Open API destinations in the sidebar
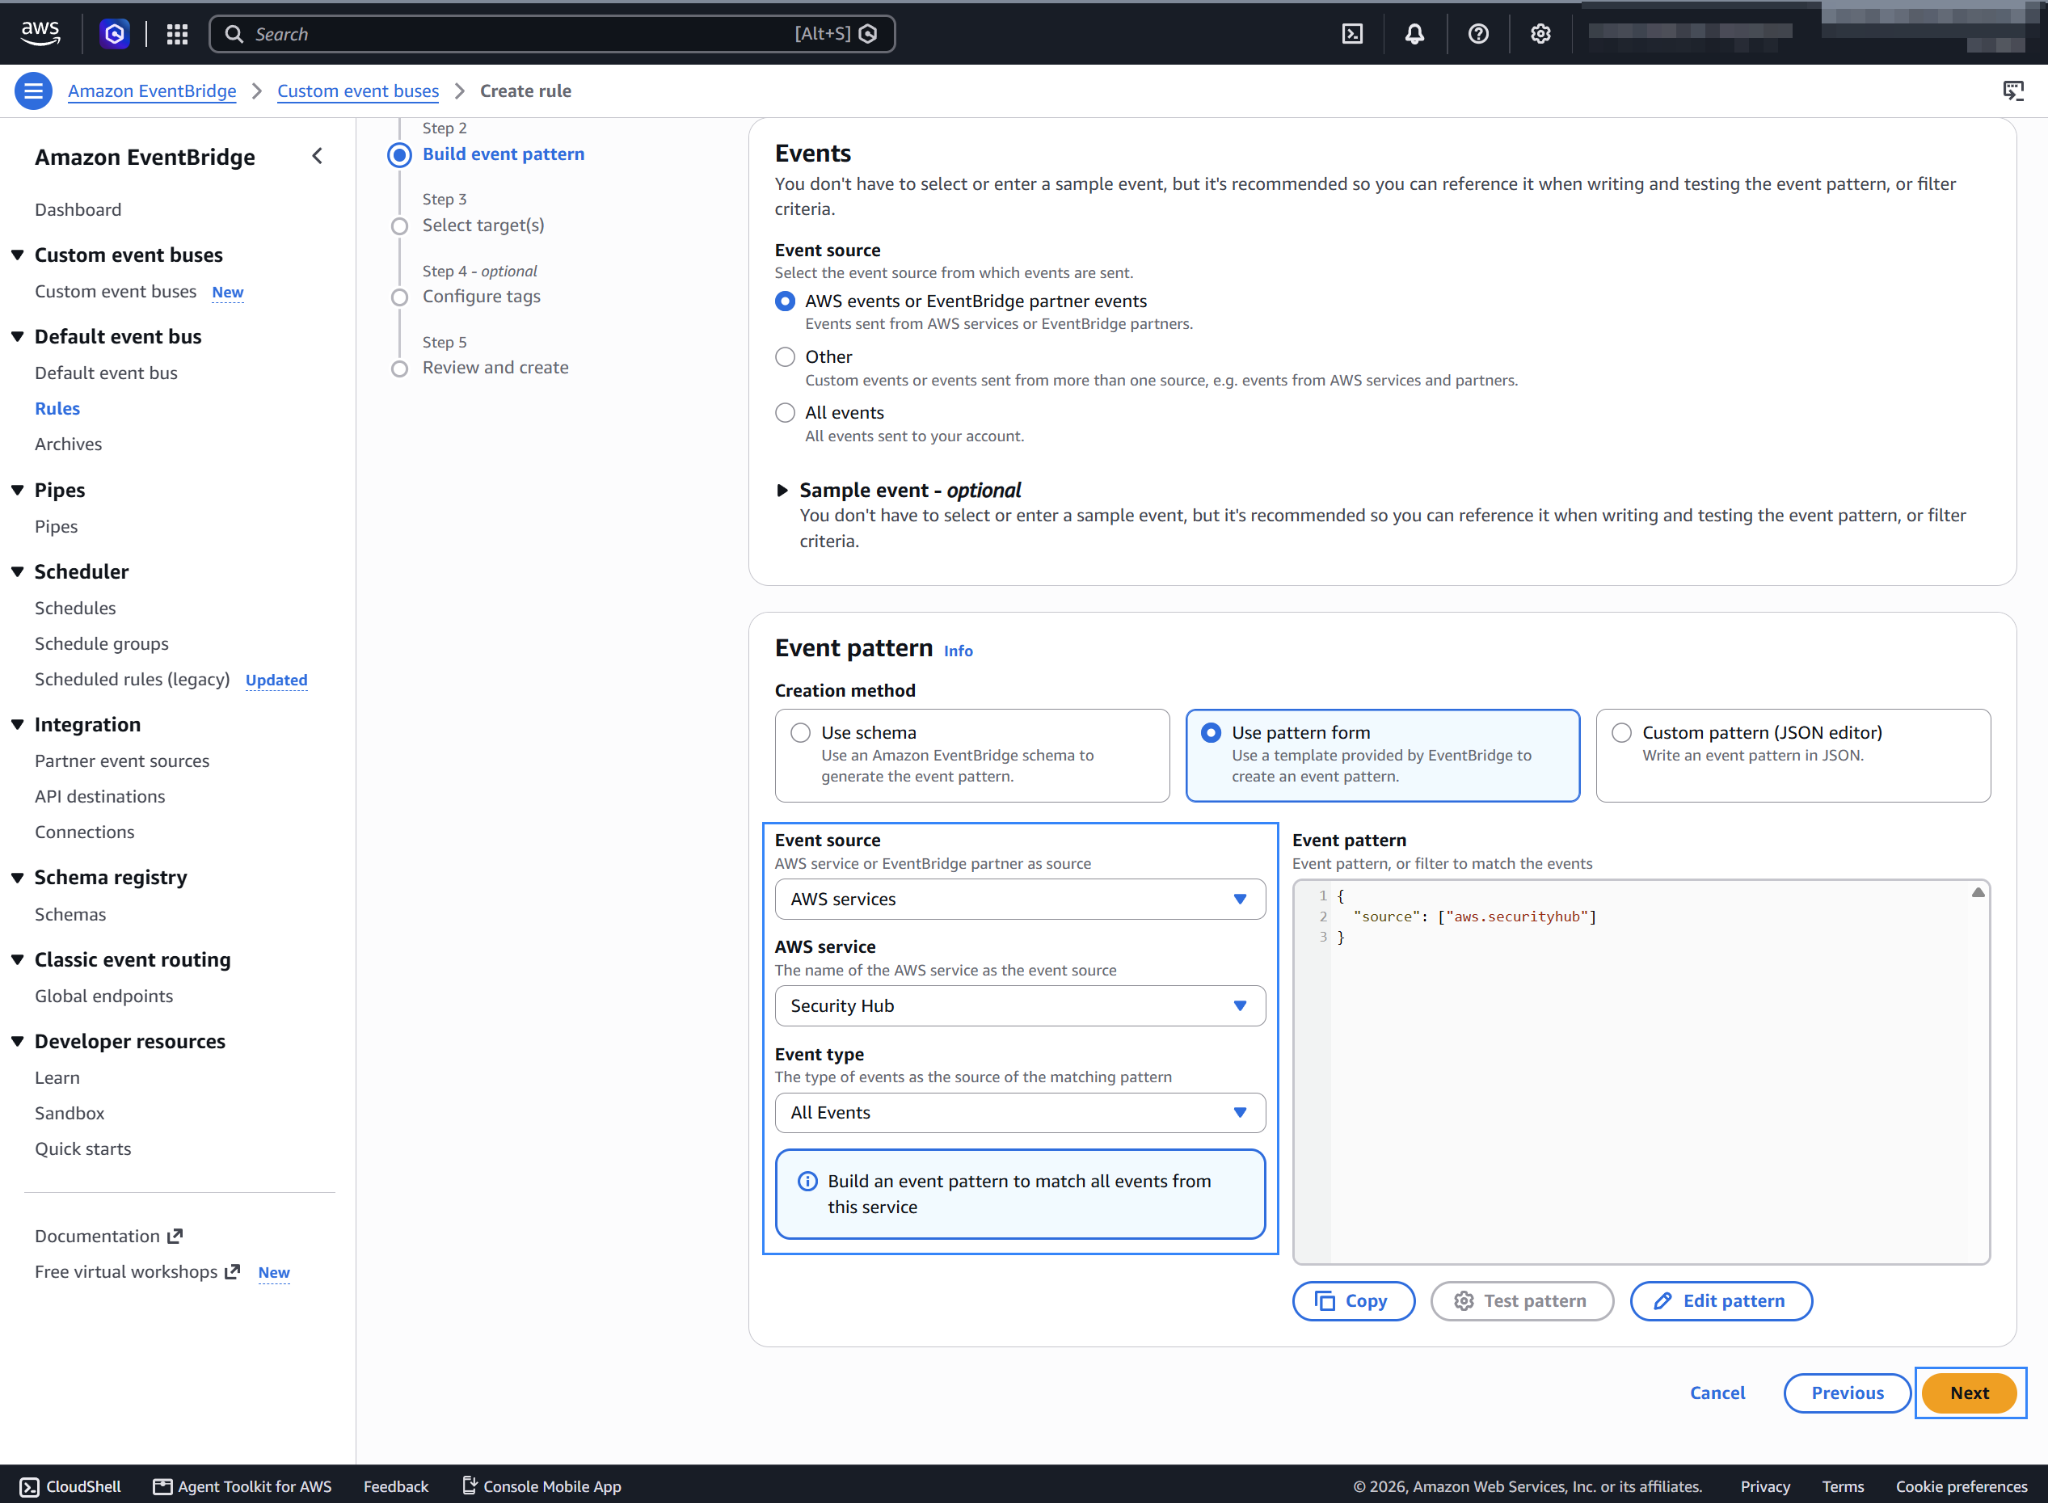2048x1503 pixels. tap(100, 796)
